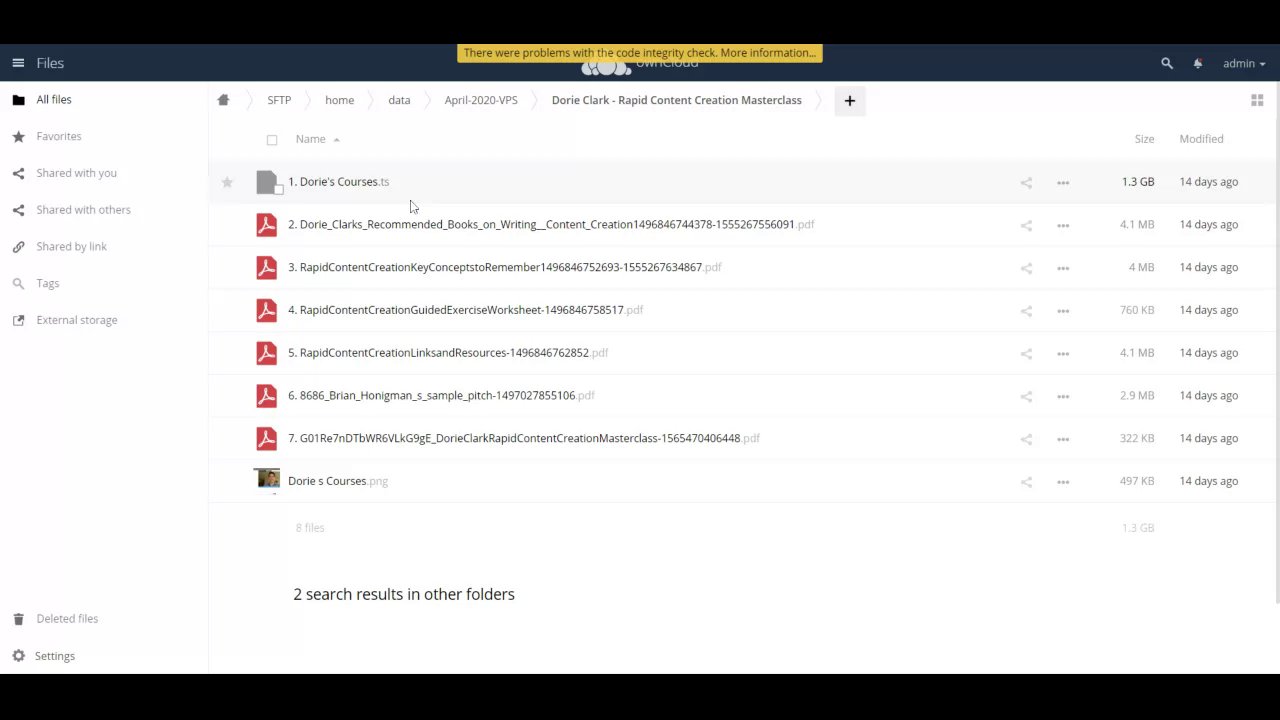Click code integrity check More information banner
Image resolution: width=1280 pixels, height=720 pixels.
click(x=640, y=53)
